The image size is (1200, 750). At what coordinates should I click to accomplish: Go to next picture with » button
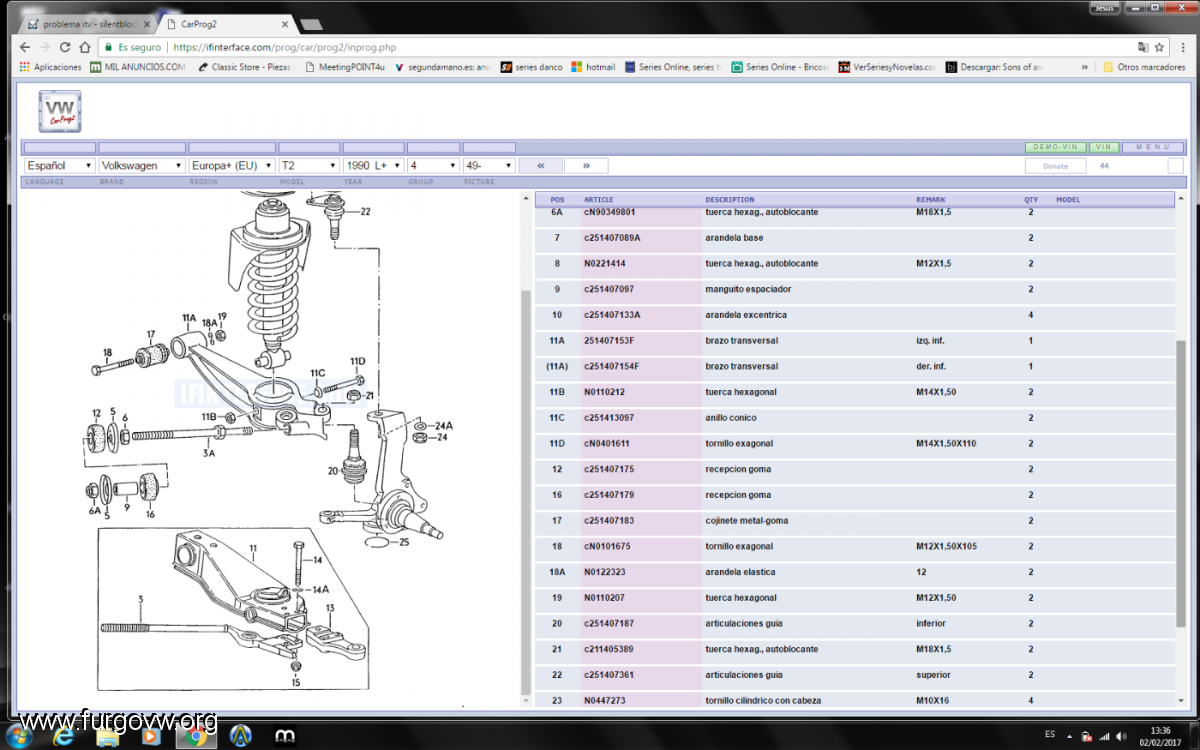[586, 165]
